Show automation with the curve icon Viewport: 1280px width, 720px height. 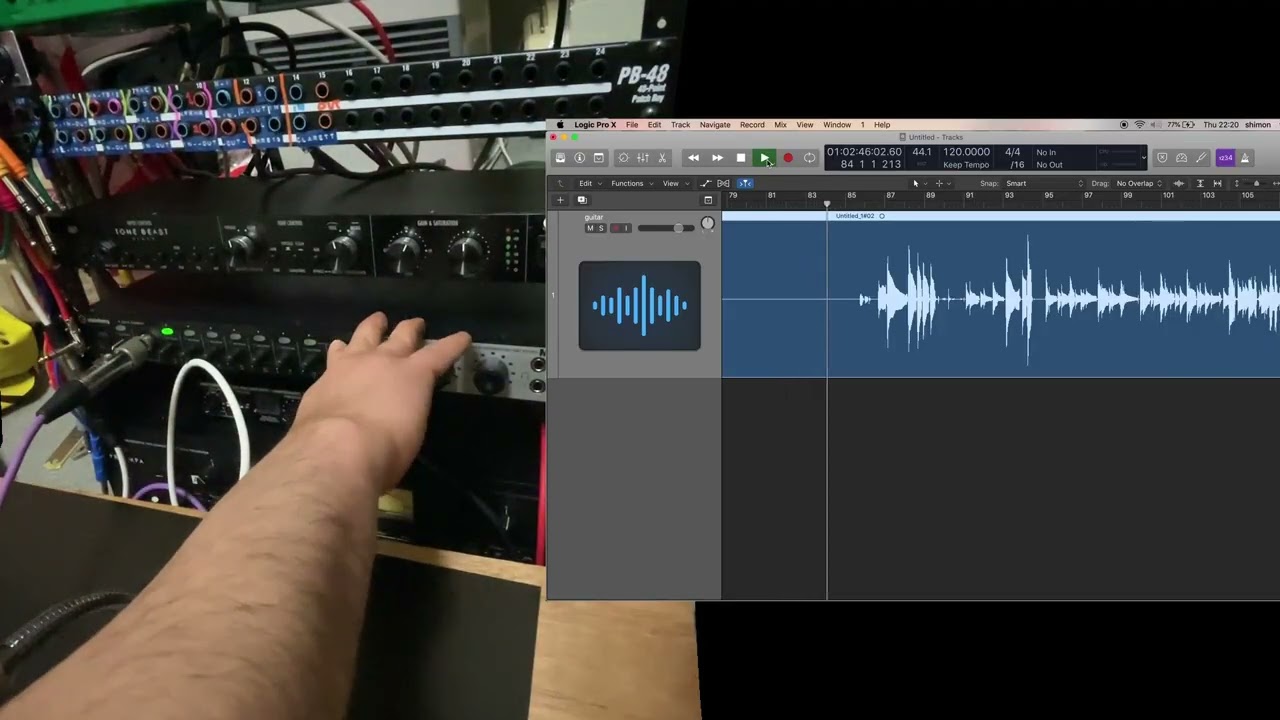tap(705, 183)
